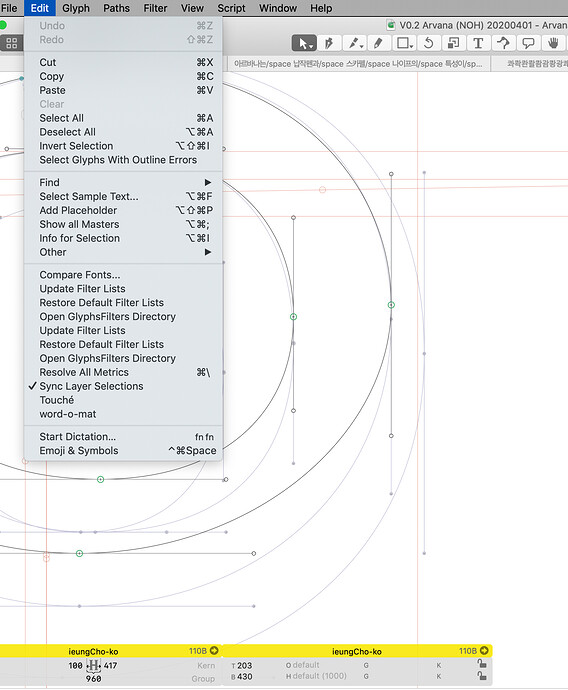Toggle the lock in the B 430 row
Screen dimensions: 568x690
(482, 675)
